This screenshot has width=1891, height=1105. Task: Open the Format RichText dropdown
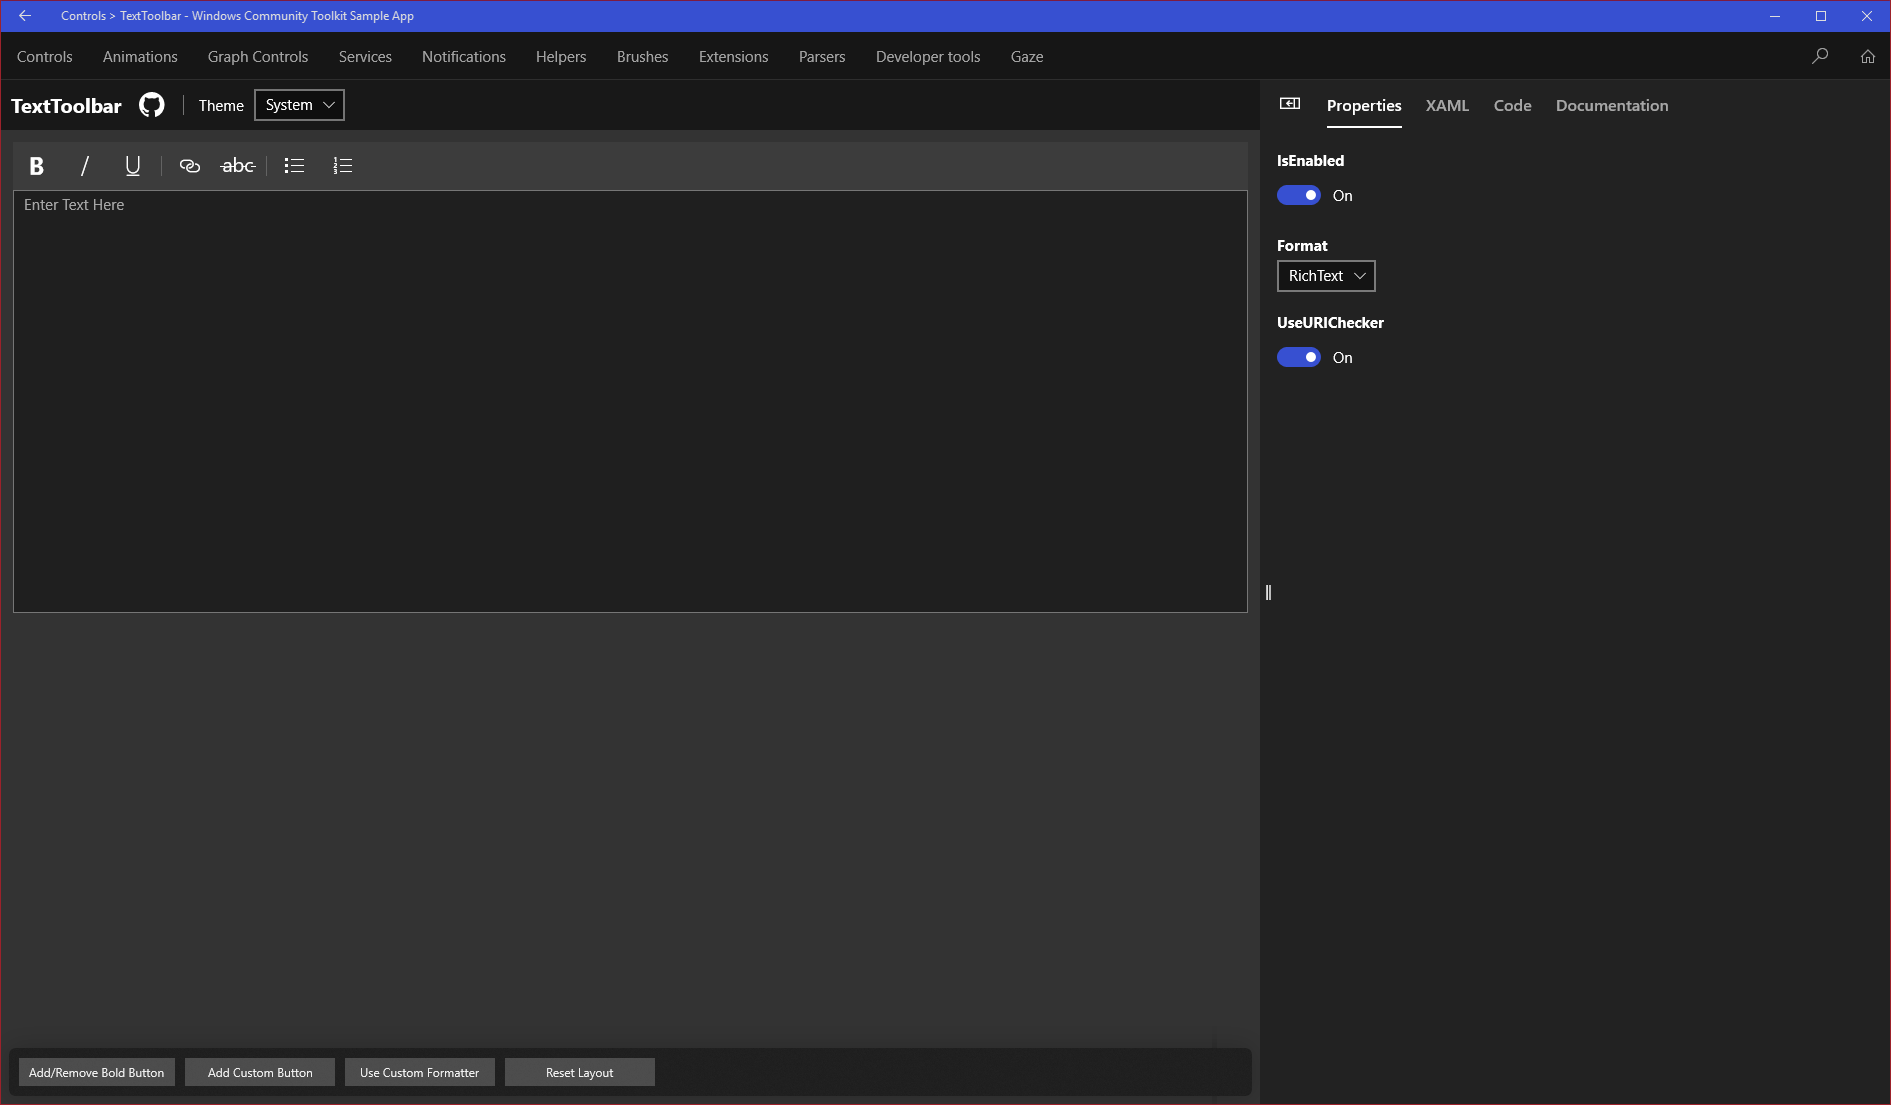point(1326,276)
